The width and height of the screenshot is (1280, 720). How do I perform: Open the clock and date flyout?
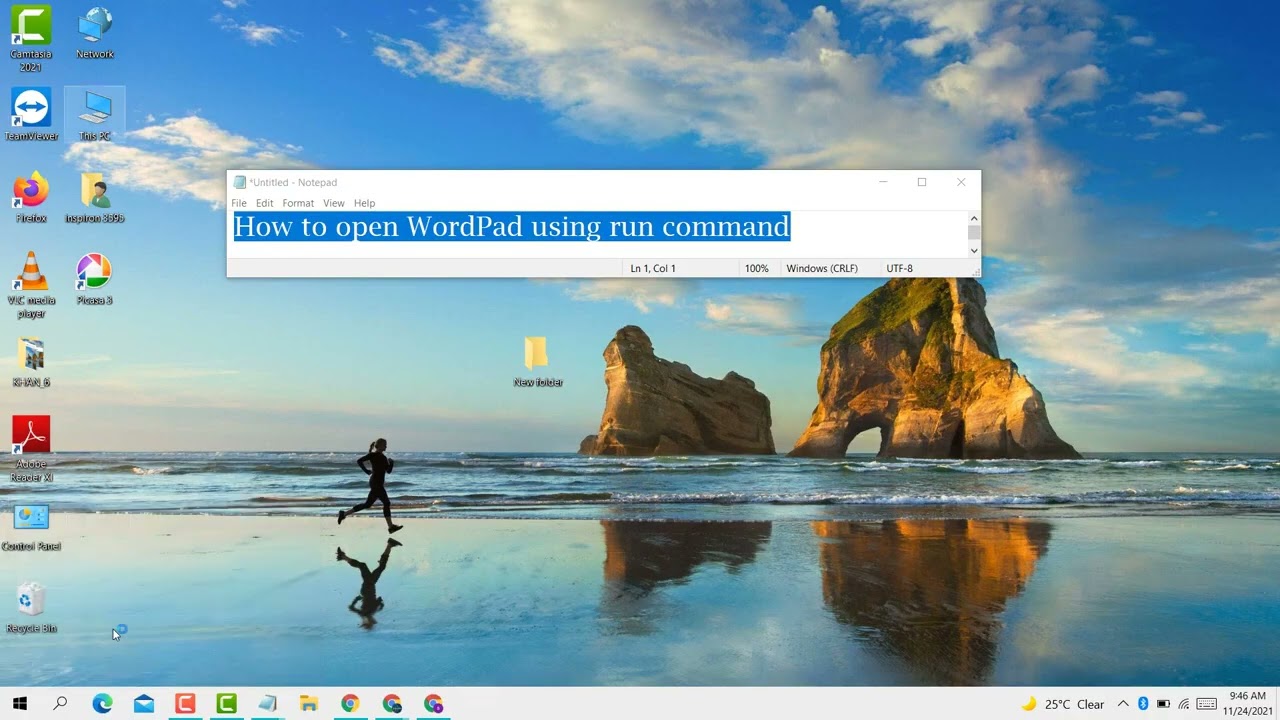1247,703
